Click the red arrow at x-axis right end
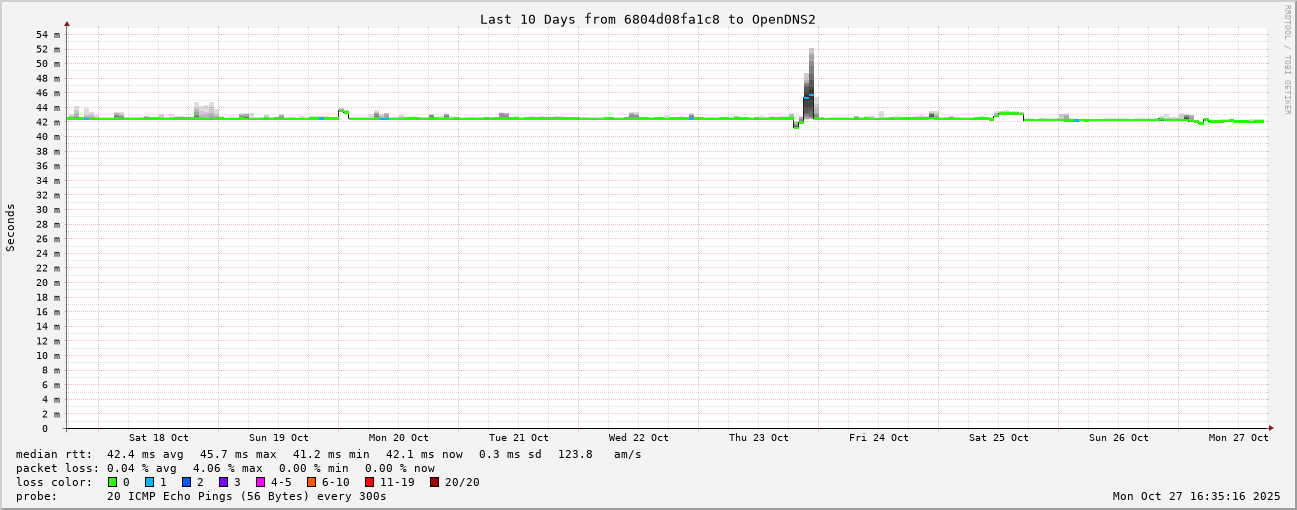 click(x=1271, y=428)
